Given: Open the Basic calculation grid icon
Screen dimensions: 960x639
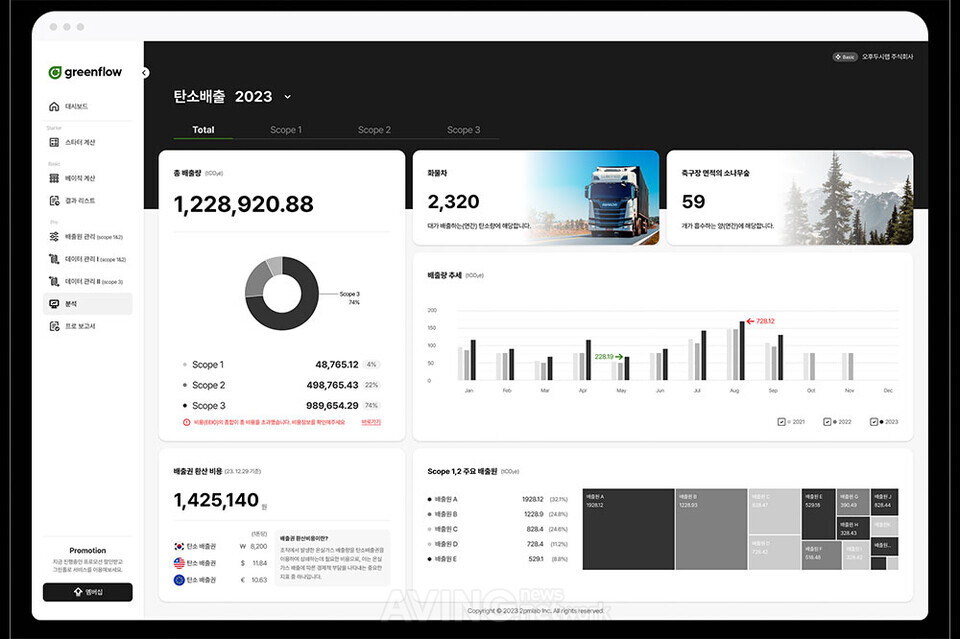Looking at the screenshot, I should pyautogui.click(x=54, y=178).
